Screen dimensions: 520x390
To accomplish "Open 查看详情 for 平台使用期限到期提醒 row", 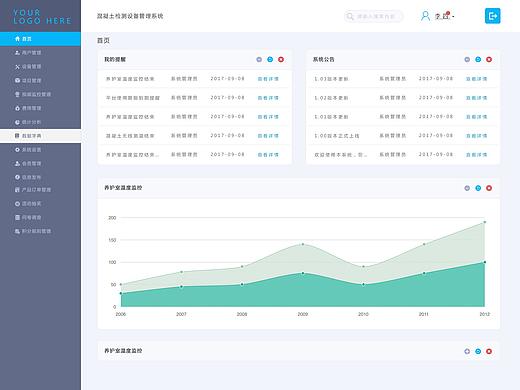I will click(268, 98).
